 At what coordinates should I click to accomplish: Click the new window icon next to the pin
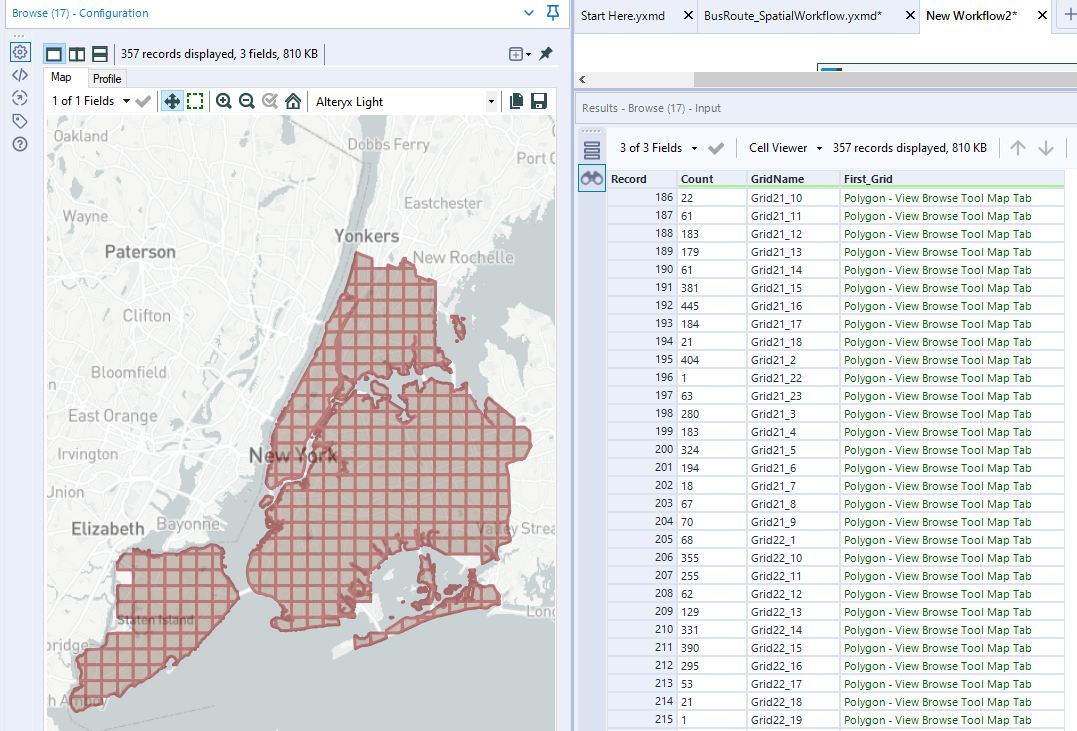[x=516, y=54]
